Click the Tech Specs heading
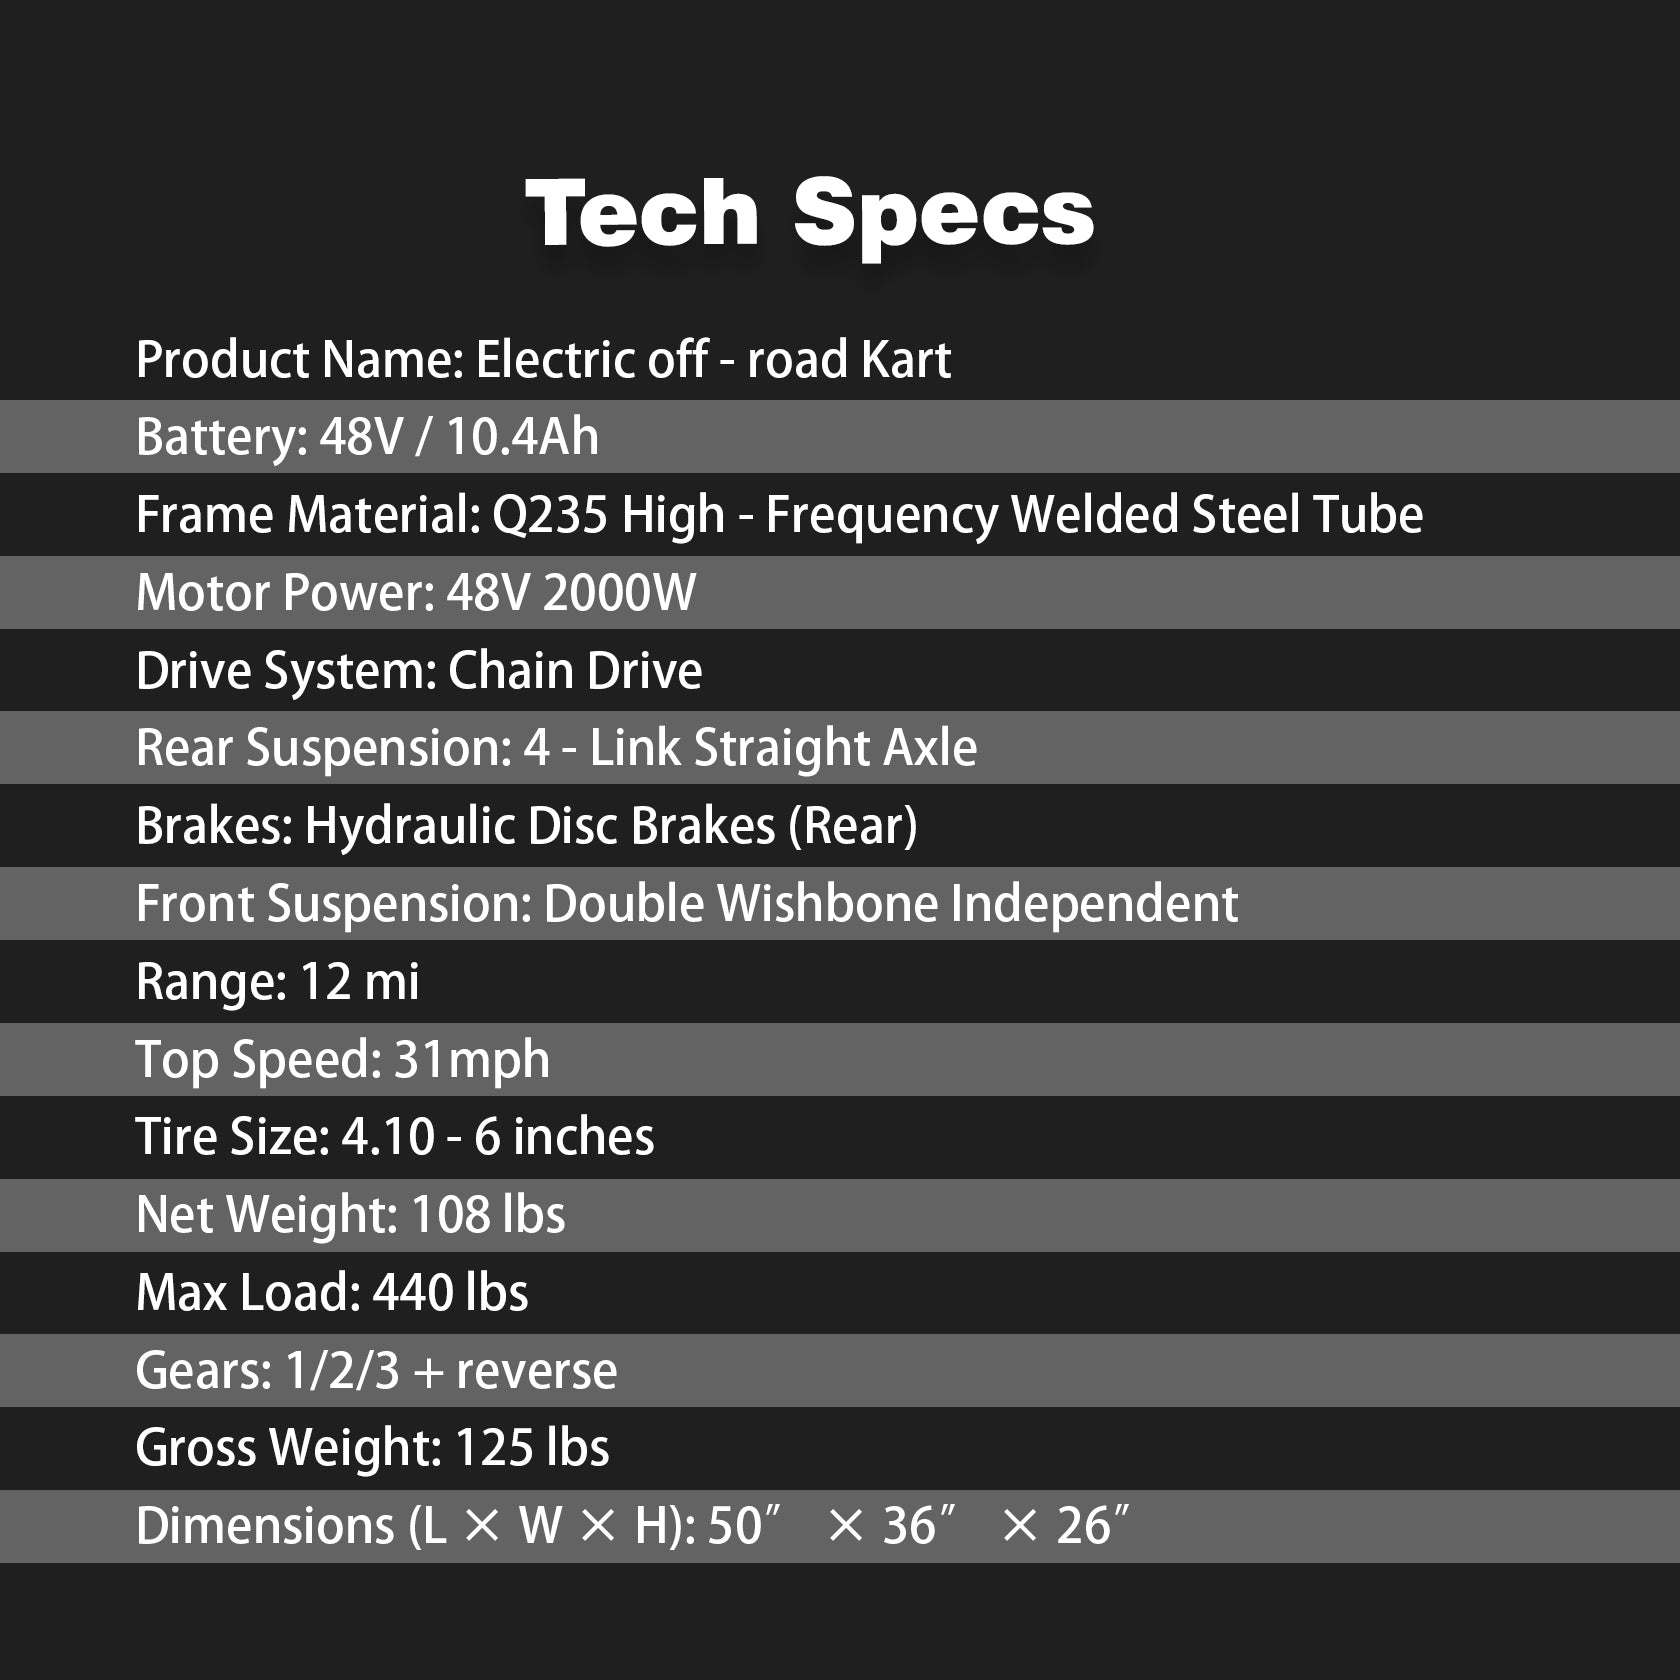Screen dimensions: 1680x1680 point(809,213)
